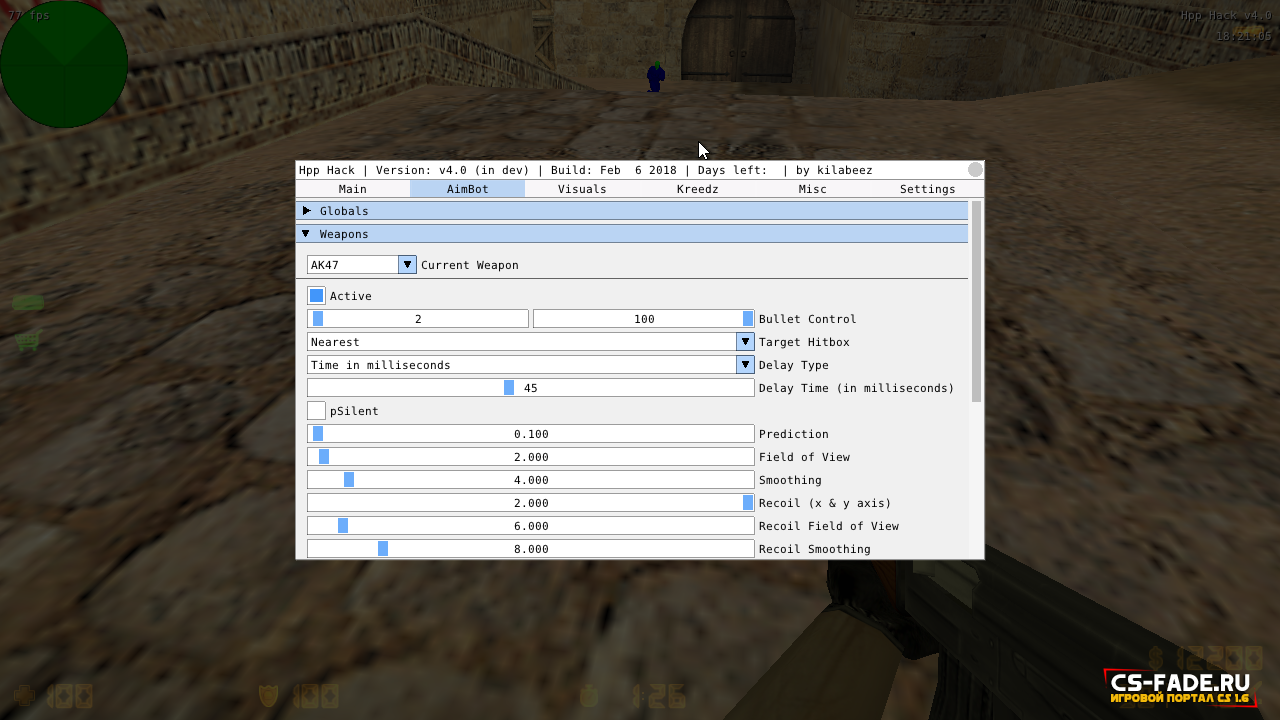
Task: Close the Hpp Hack menu window
Action: pos(975,170)
